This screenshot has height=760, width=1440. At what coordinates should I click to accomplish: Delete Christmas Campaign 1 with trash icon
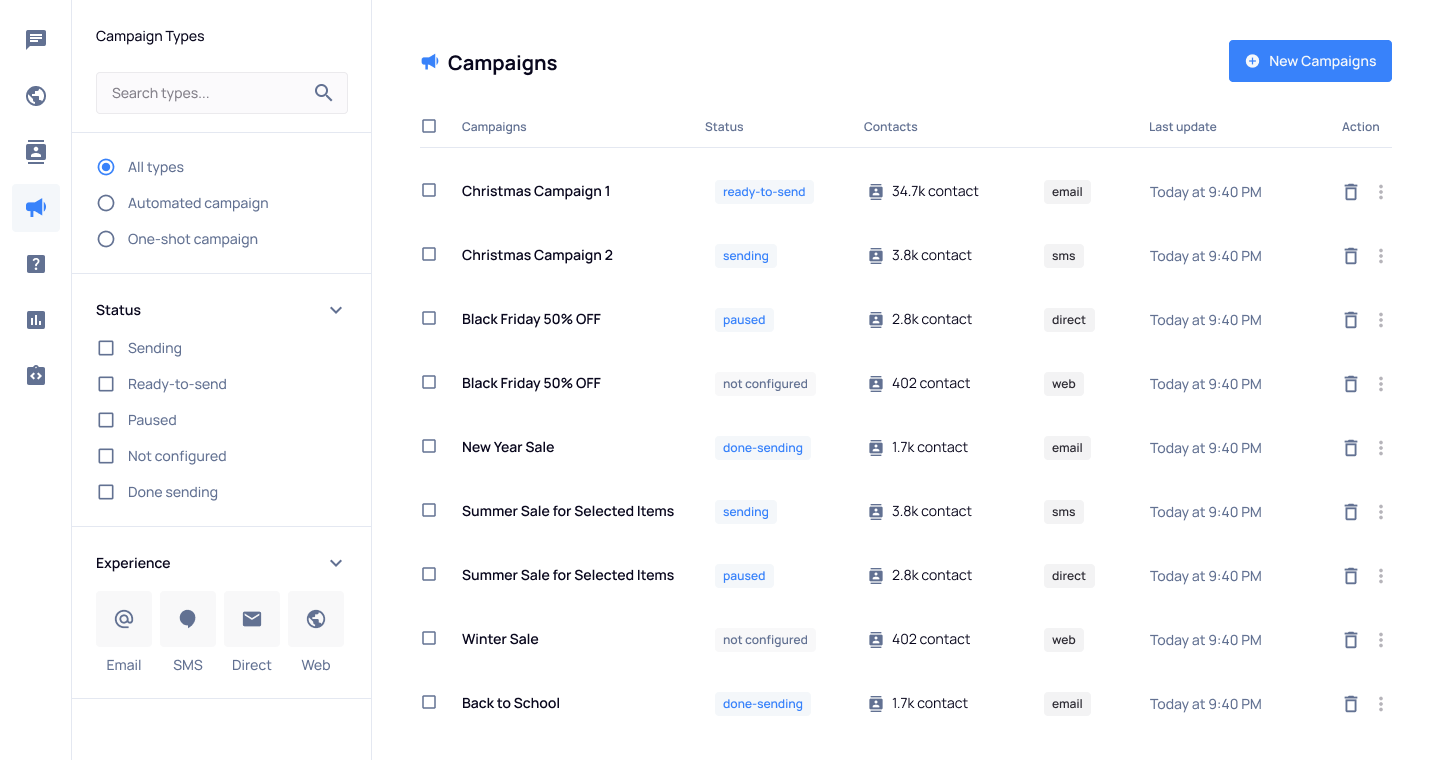click(x=1350, y=192)
